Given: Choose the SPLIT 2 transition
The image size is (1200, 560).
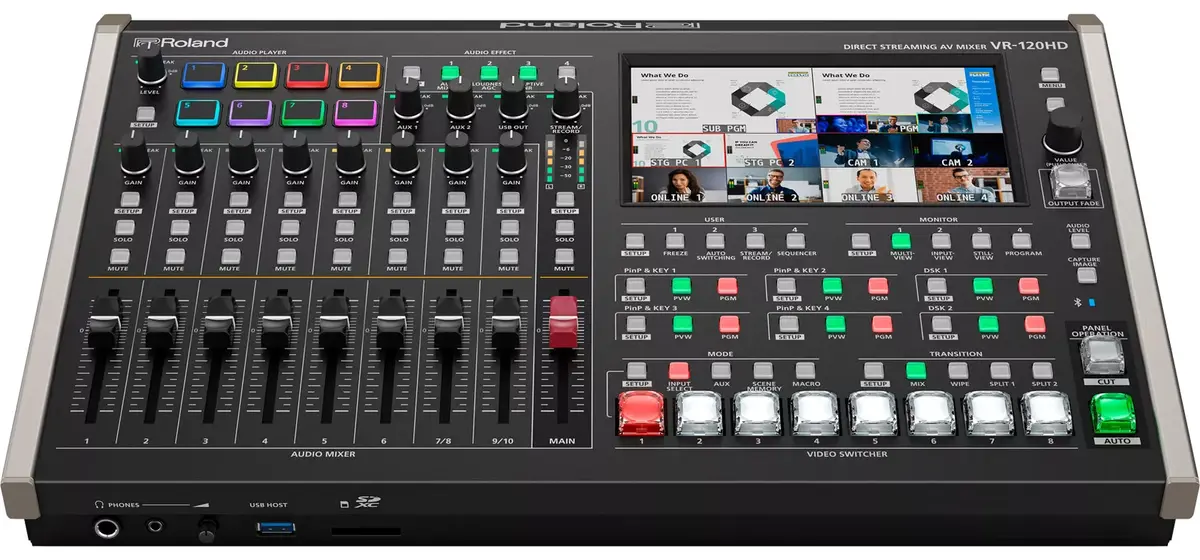Looking at the screenshot, I should pos(1043,371).
